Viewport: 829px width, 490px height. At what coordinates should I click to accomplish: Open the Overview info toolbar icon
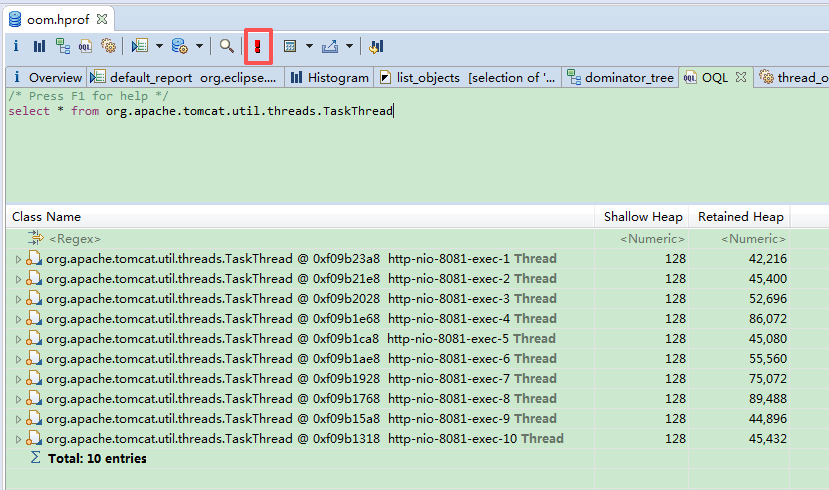[x=16, y=47]
